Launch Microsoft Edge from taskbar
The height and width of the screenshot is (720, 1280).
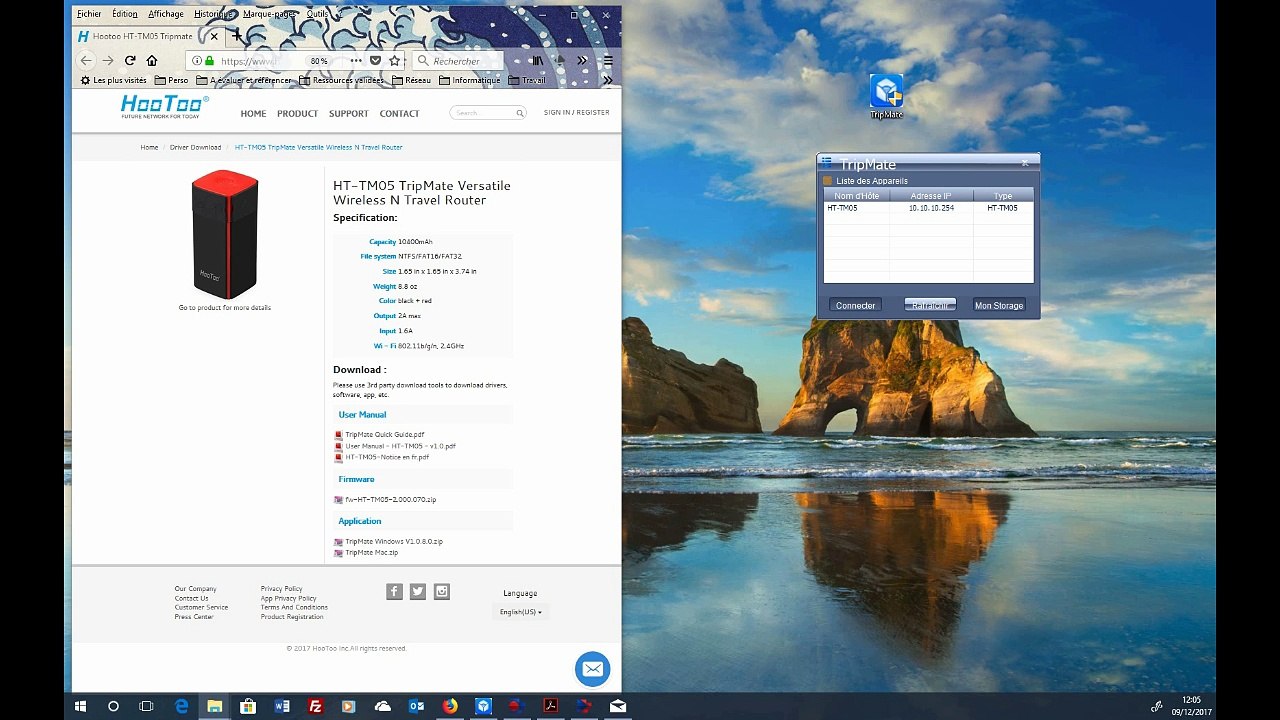pyautogui.click(x=182, y=706)
